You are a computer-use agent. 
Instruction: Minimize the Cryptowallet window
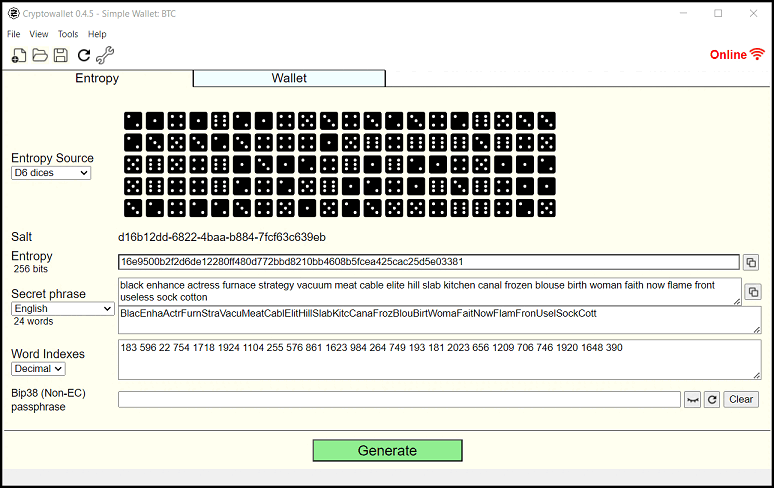684,13
